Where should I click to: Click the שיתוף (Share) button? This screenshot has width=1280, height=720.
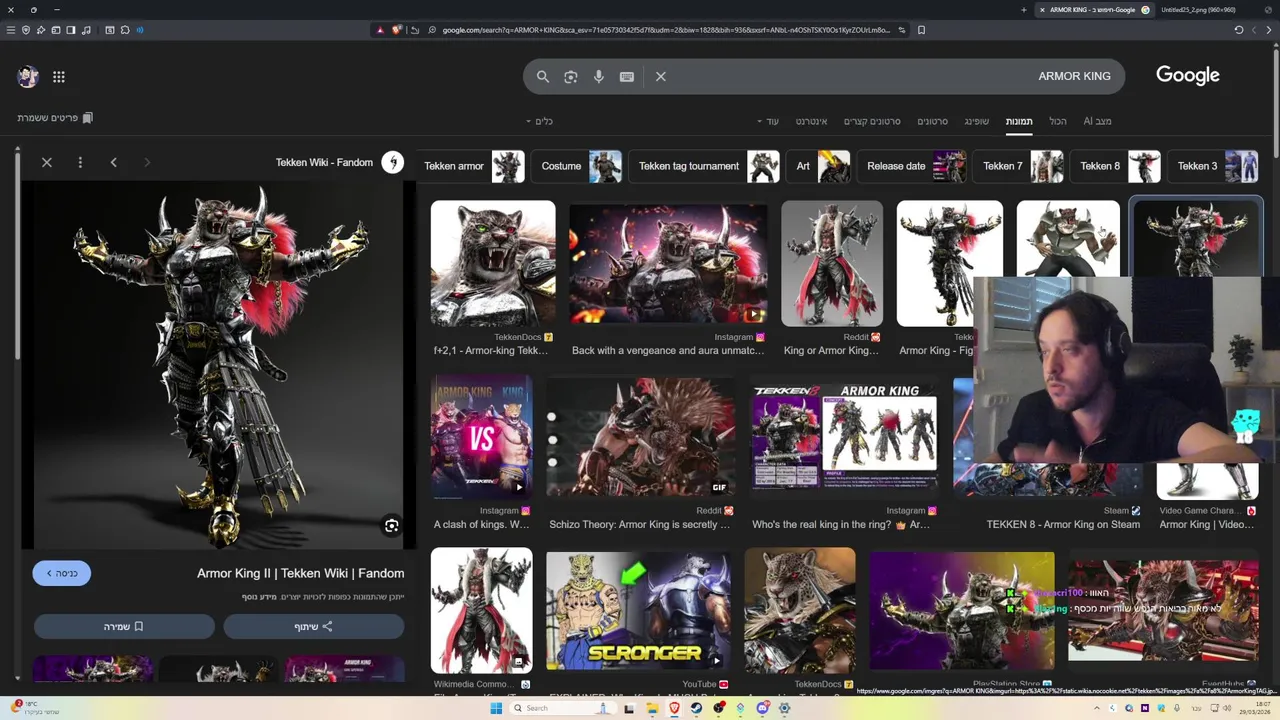[x=314, y=627]
